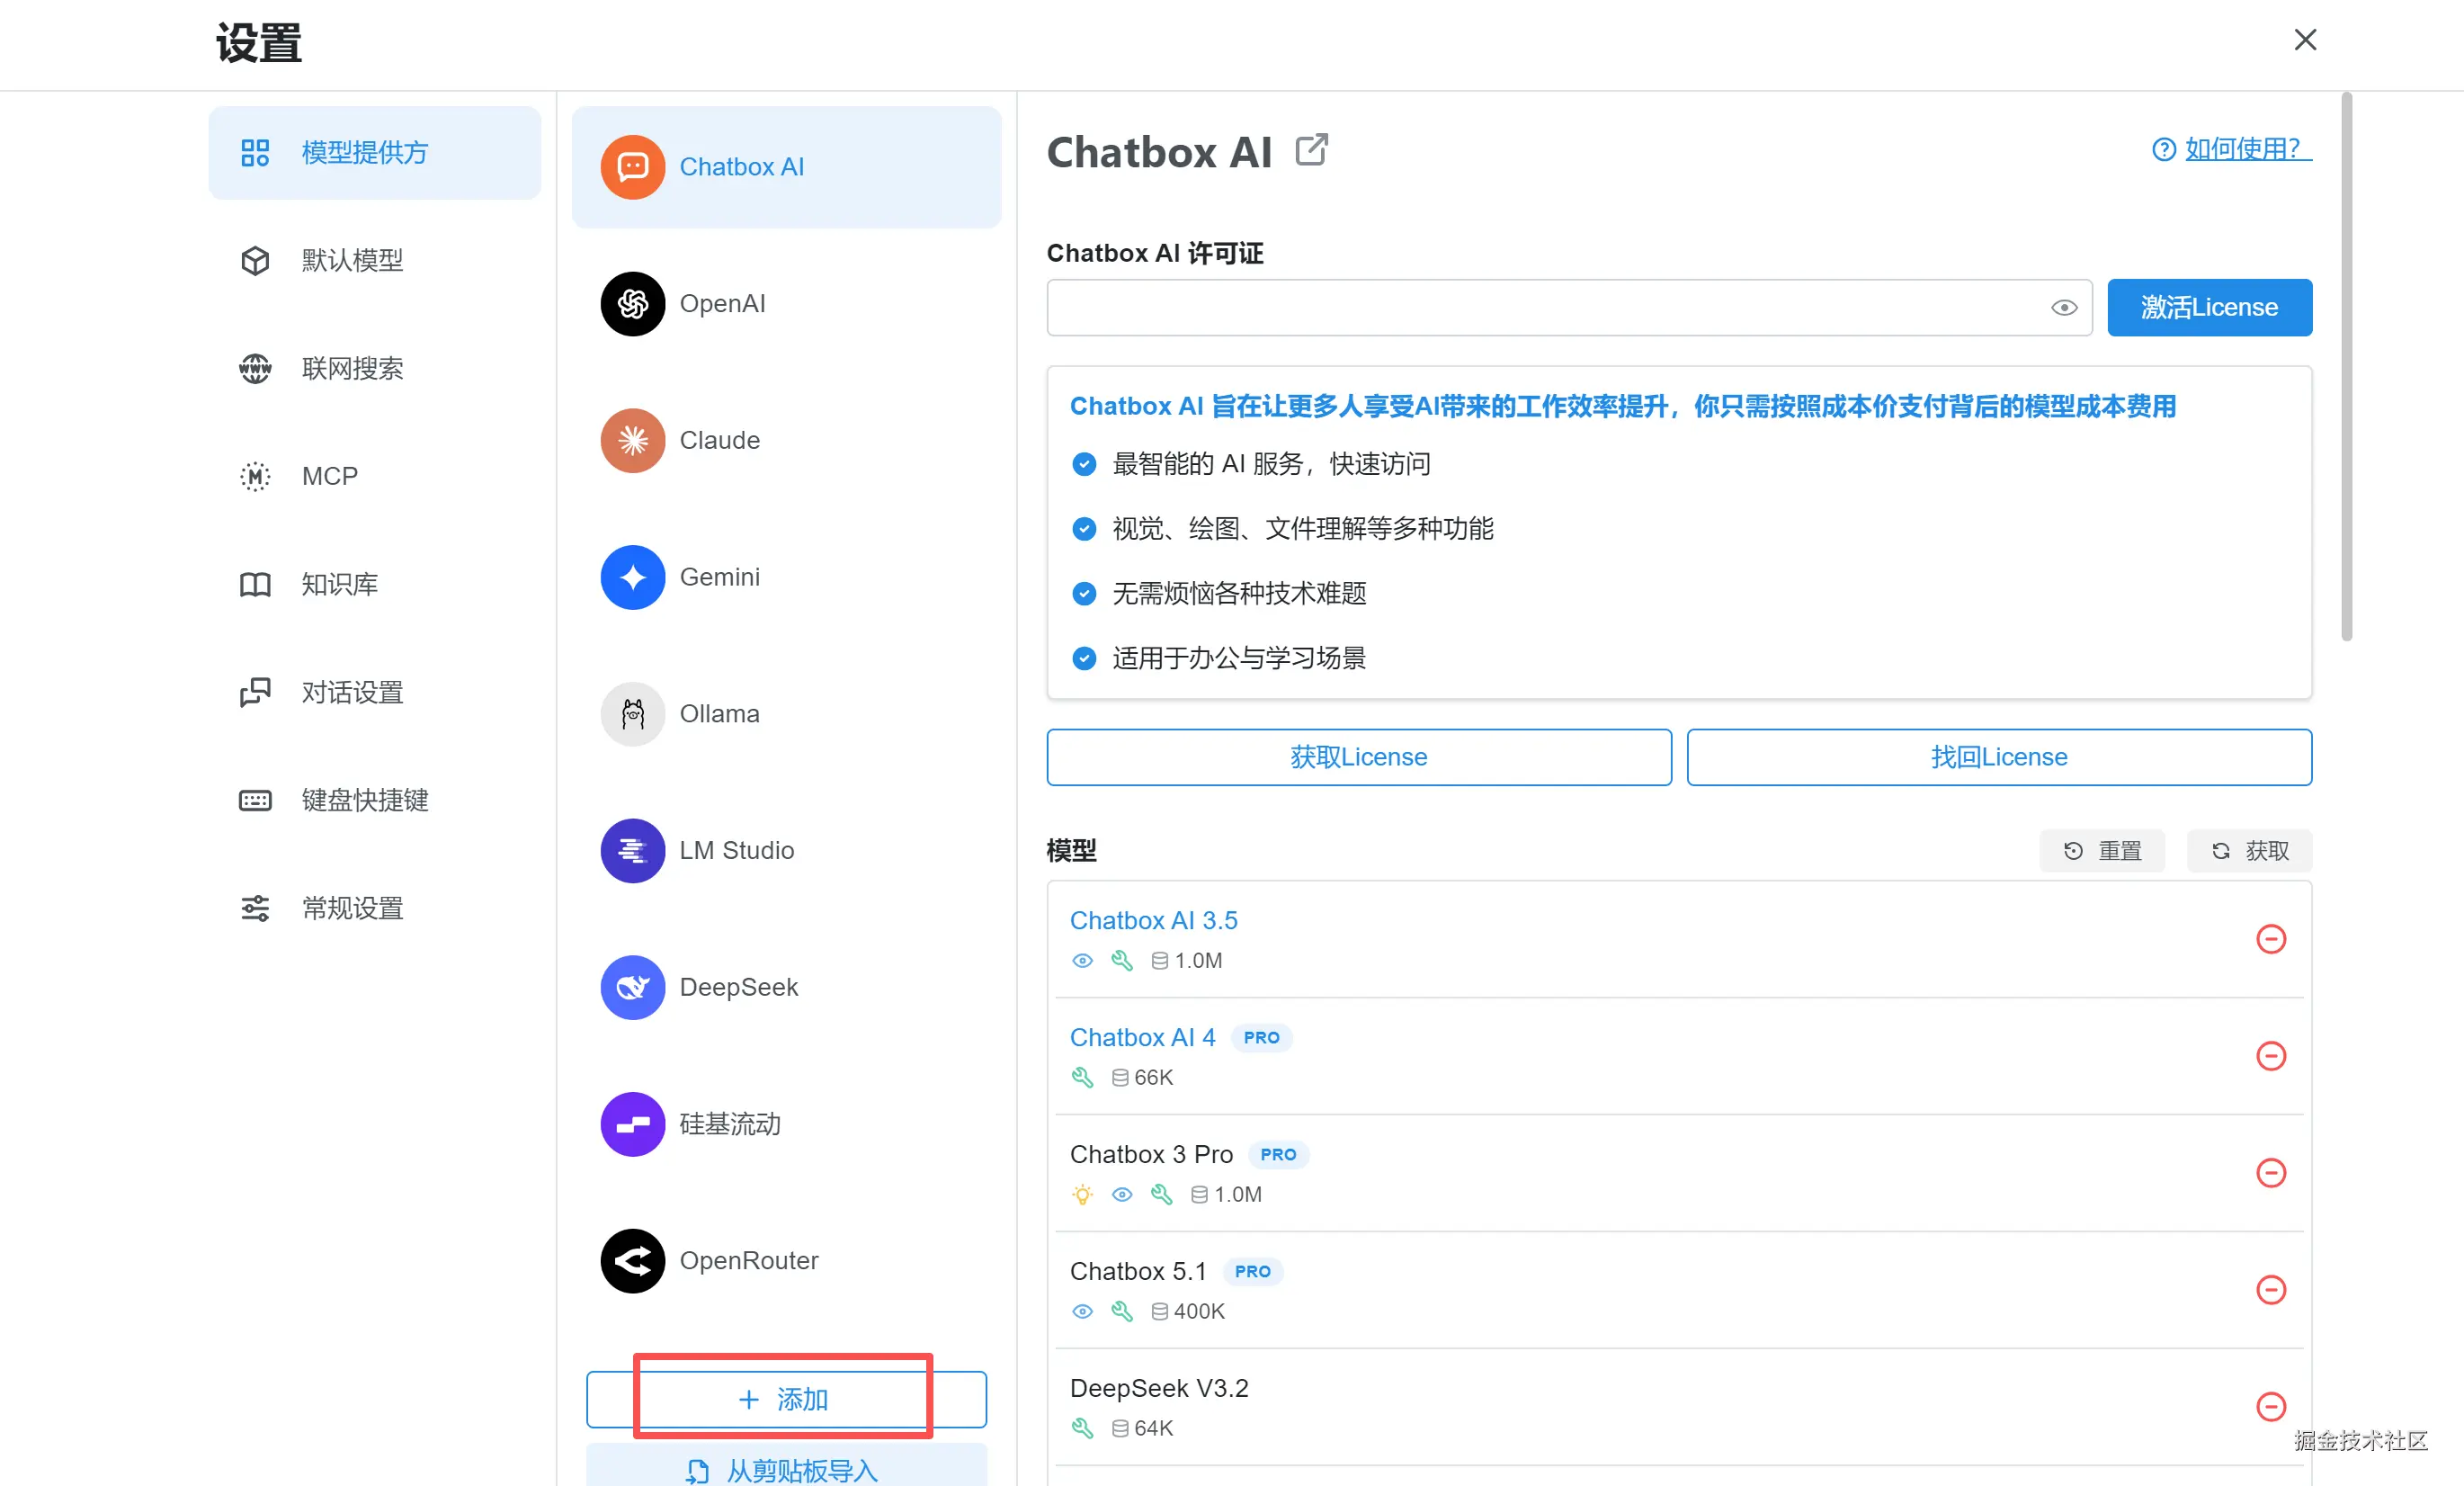Click the vision eye icon under Chatbox AI 3.5
2464x1486 pixels.
1082,961
